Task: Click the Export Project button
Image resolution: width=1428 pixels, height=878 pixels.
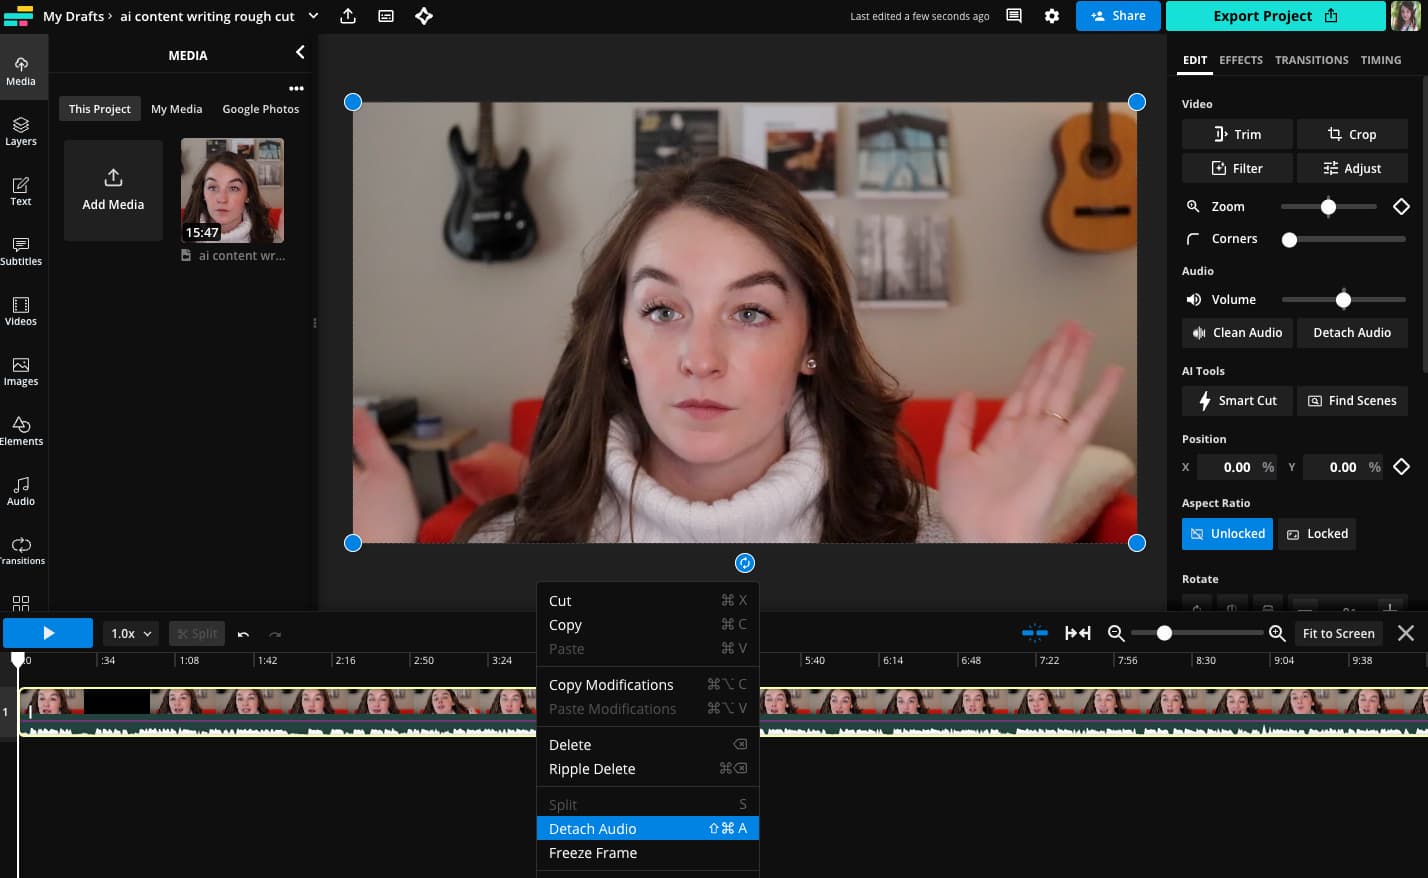Action: (1275, 16)
